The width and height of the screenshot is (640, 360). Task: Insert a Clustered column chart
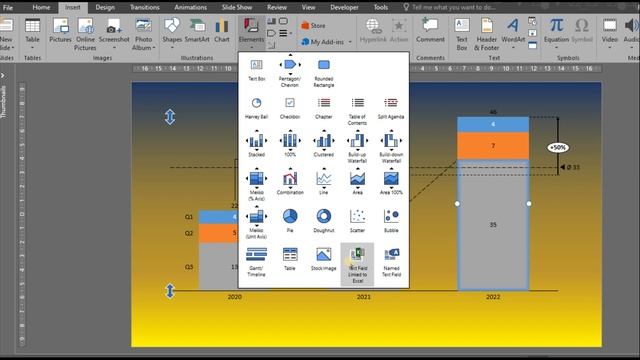coord(324,143)
